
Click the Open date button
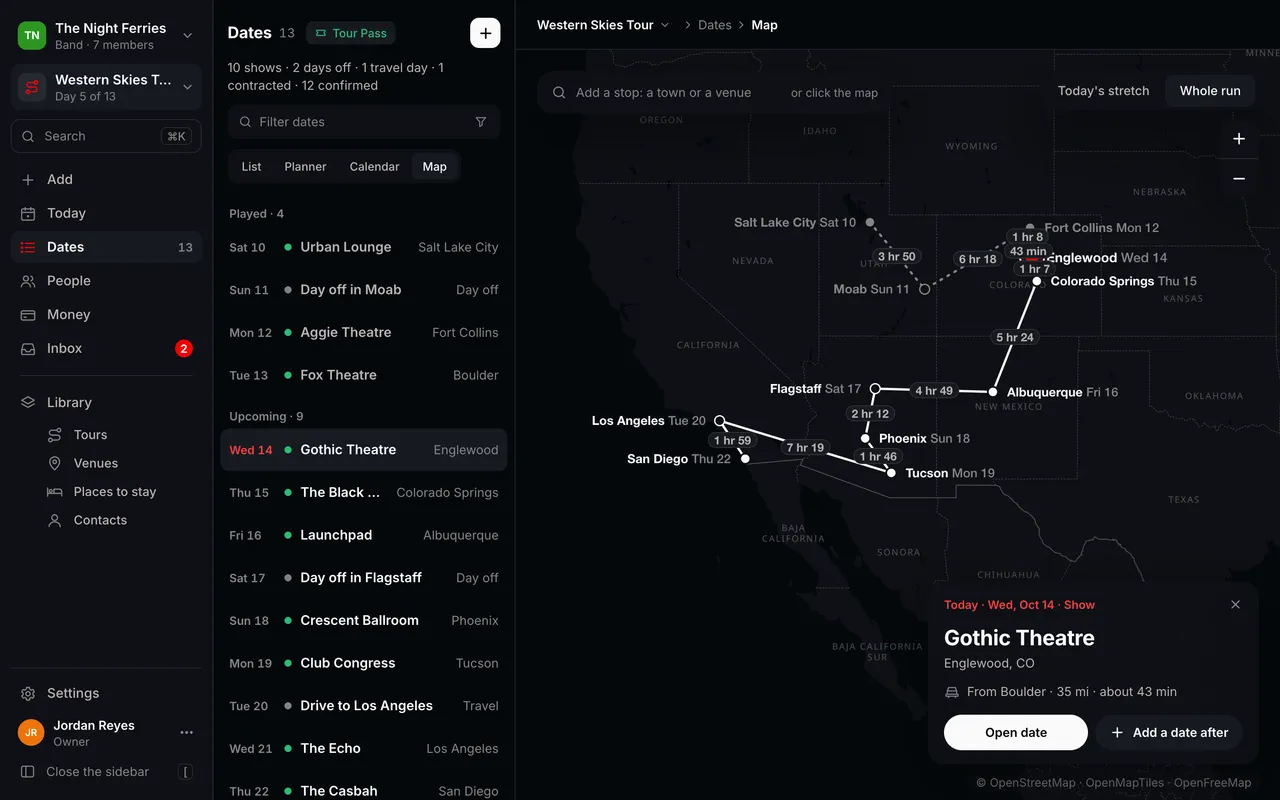click(x=1016, y=733)
